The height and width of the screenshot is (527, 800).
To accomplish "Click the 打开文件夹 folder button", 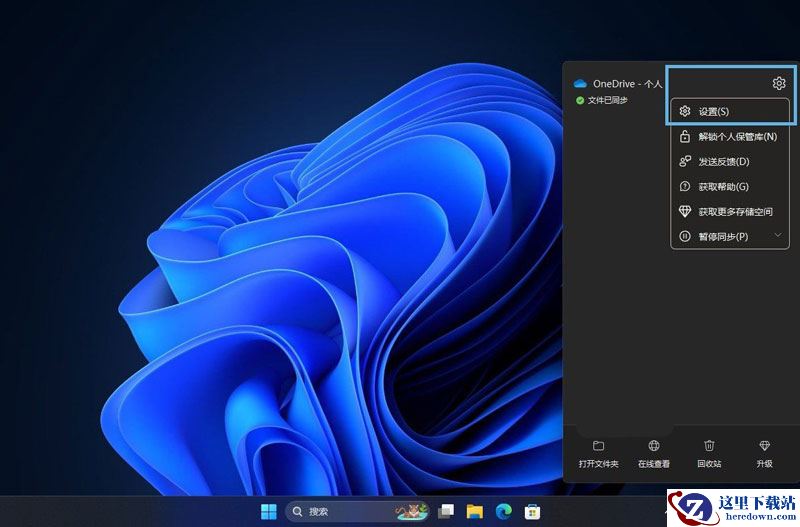I will 598,454.
